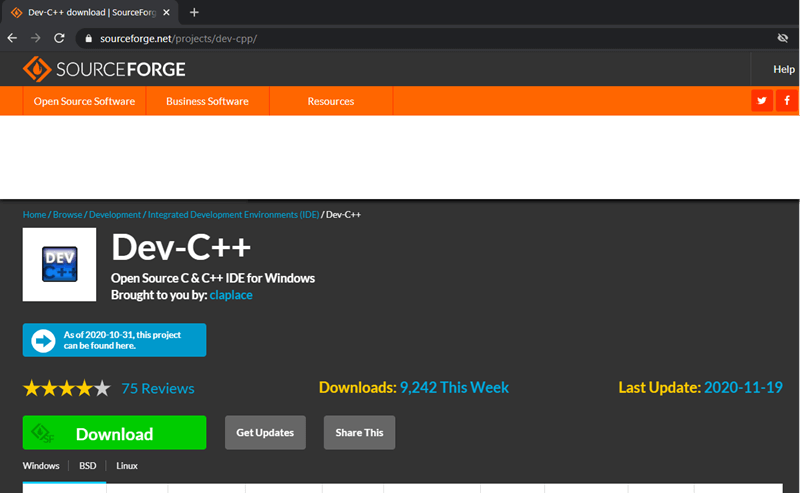Go back using browser back arrow
Image resolution: width=800 pixels, height=493 pixels.
[12, 38]
